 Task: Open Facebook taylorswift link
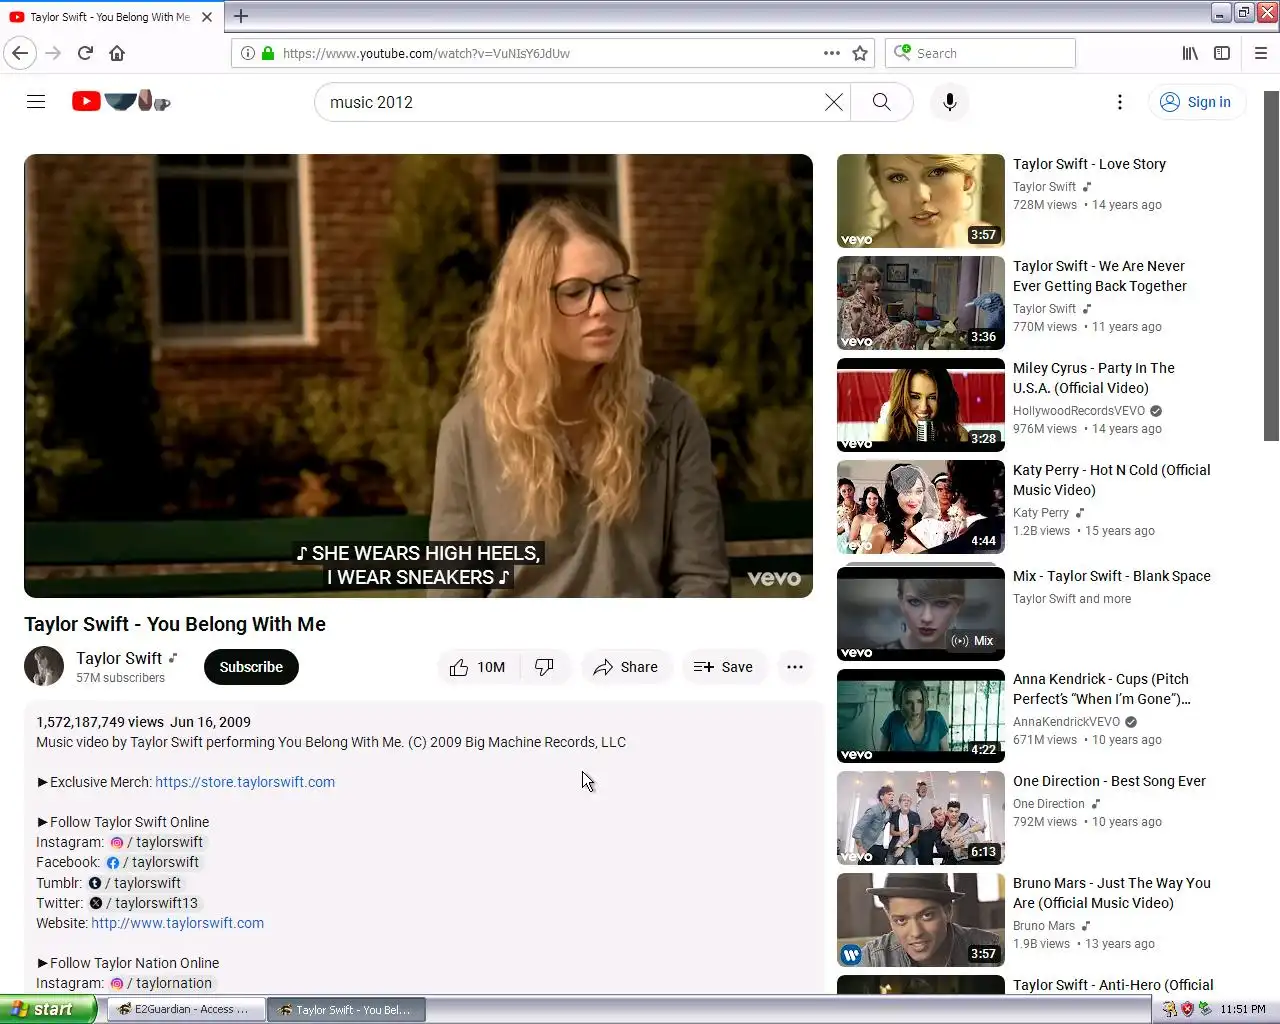[152, 862]
